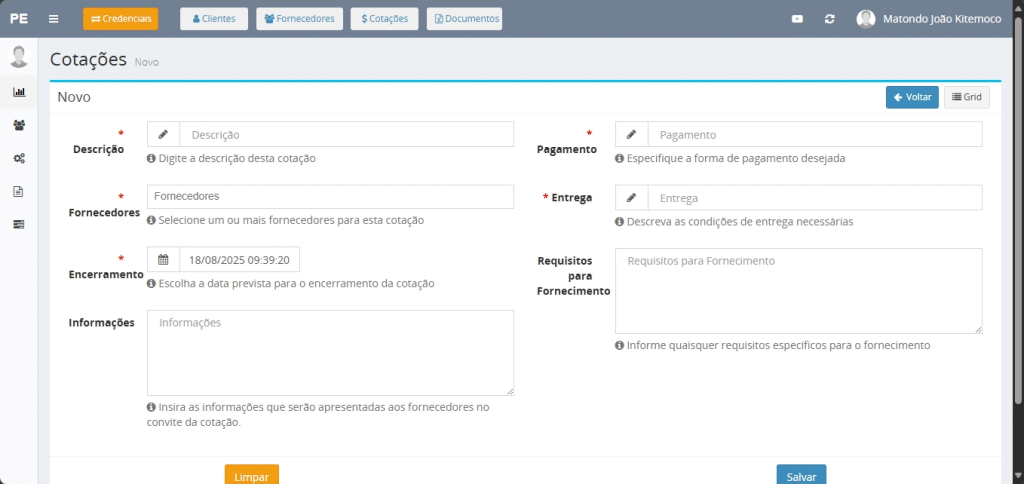
Task: Click the 'Novo' panel title
Action: click(x=74, y=97)
